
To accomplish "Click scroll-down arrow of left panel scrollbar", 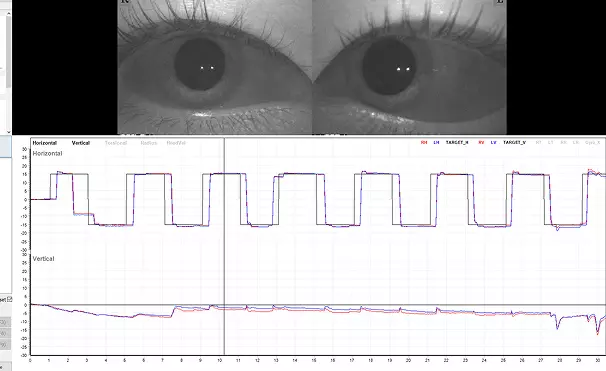I will tap(9, 132).
